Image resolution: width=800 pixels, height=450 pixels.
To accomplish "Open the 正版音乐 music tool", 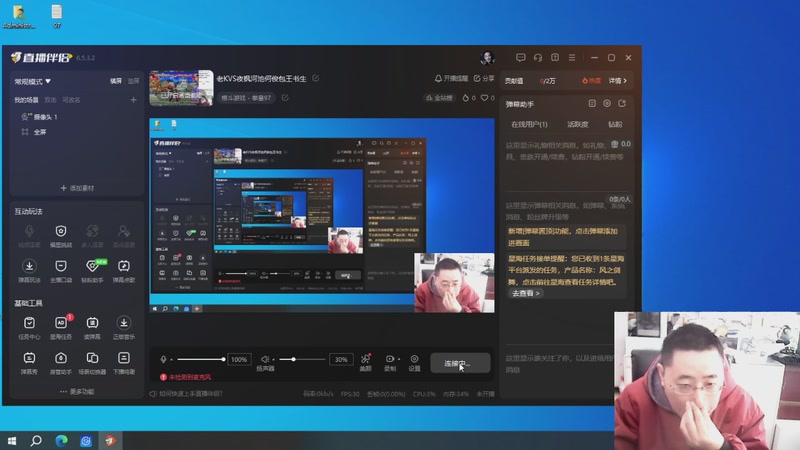I will 123,328.
